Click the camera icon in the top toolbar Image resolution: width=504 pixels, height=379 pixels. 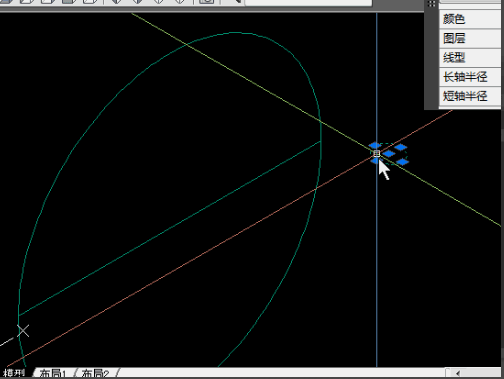pyautogui.click(x=207, y=2)
